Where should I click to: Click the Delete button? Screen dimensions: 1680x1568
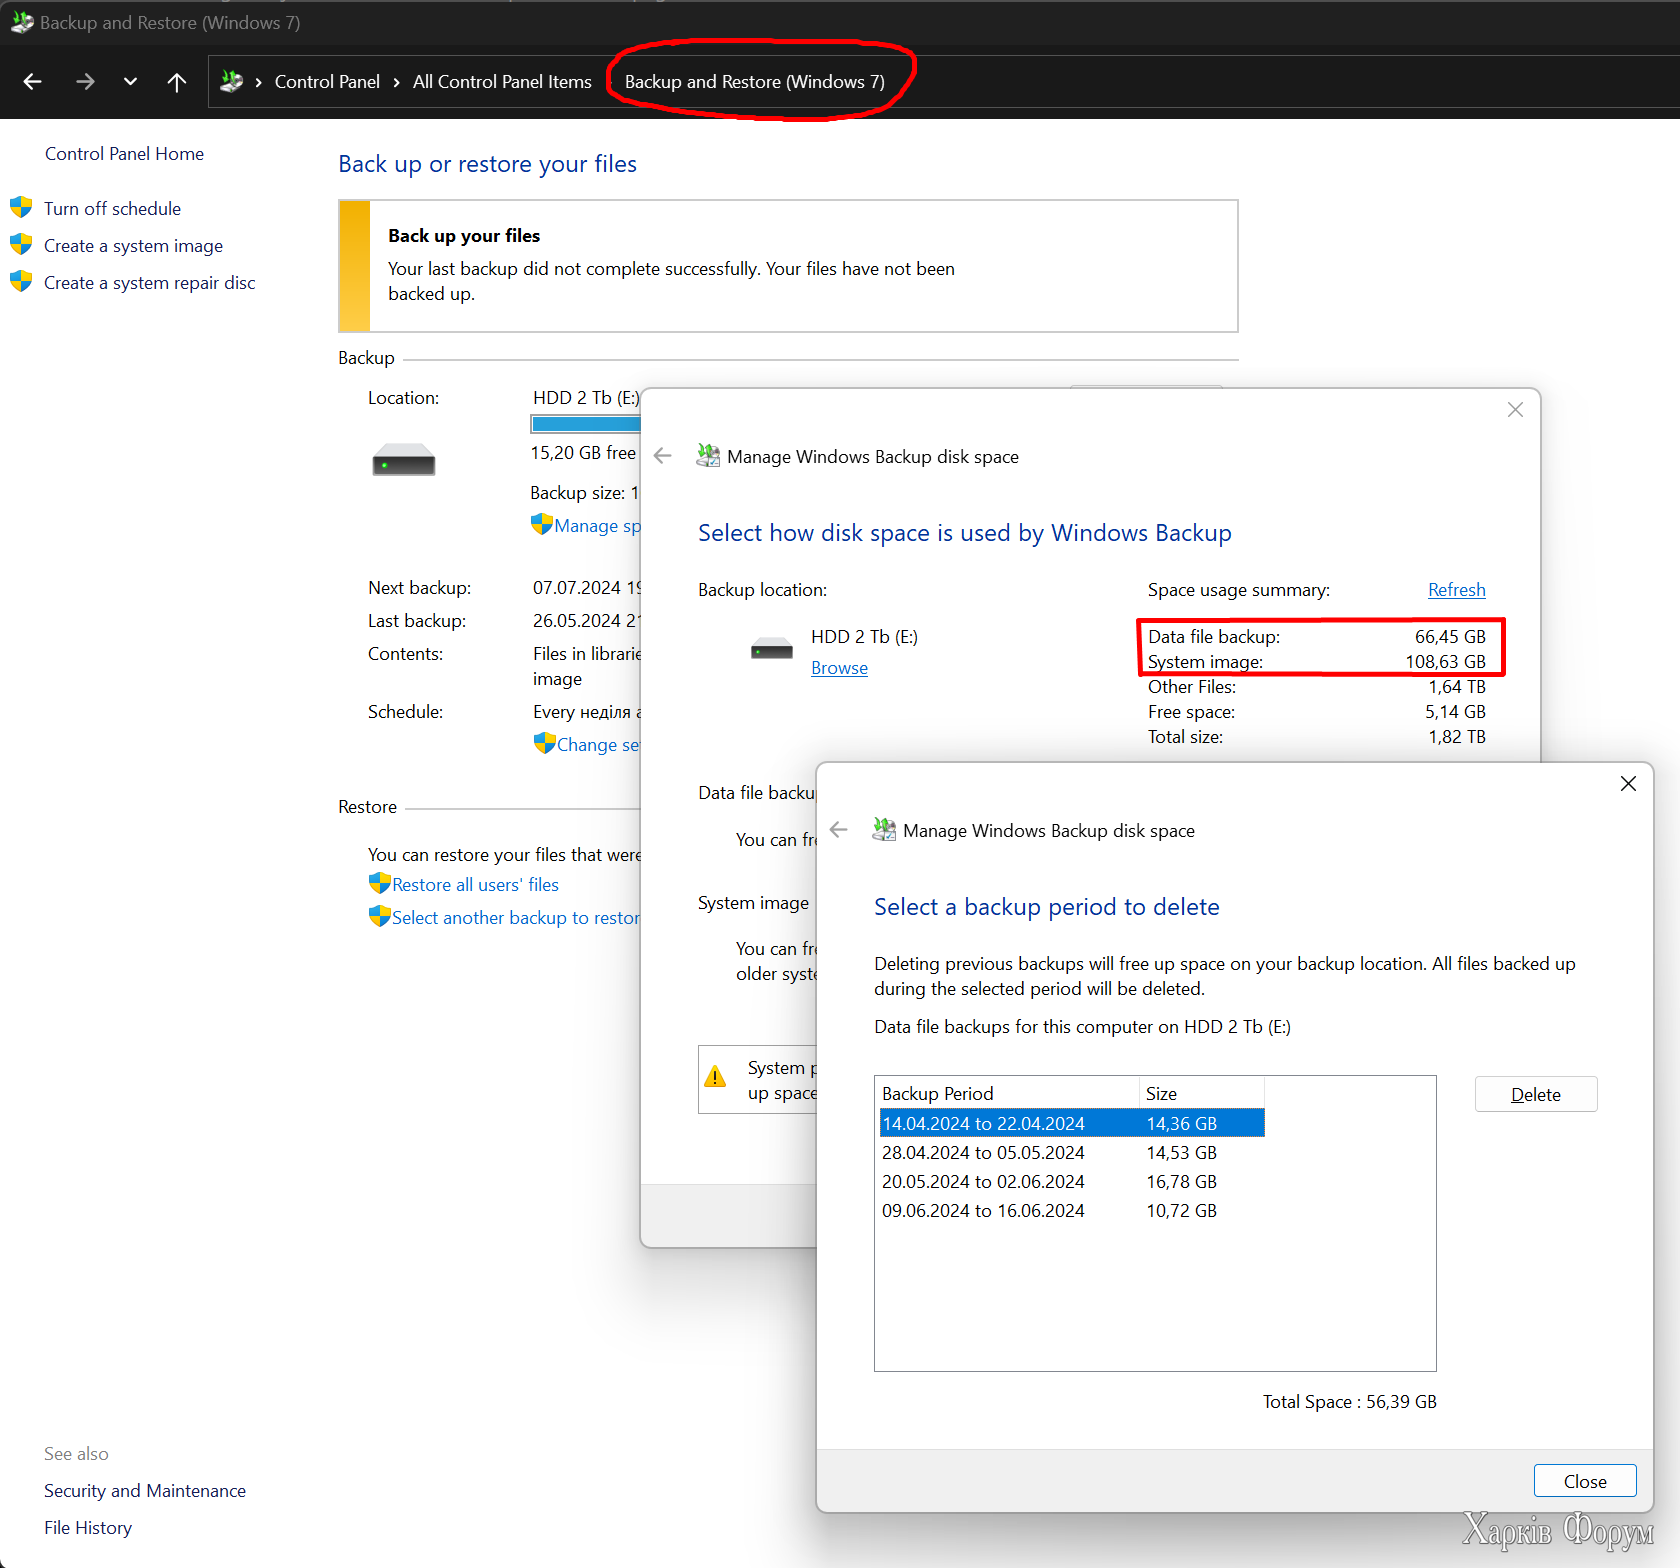tap(1536, 1094)
